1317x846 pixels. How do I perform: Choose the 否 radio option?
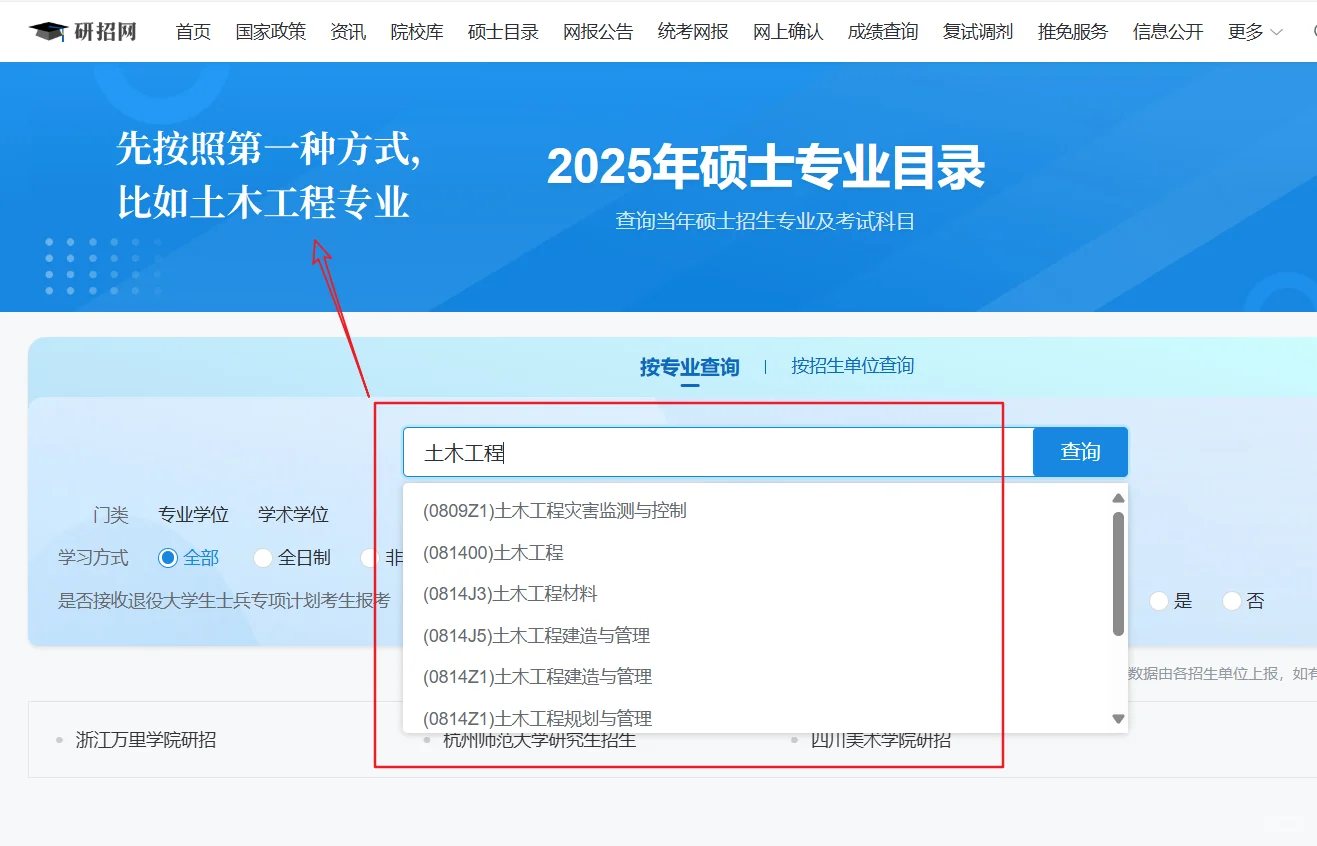click(x=1232, y=600)
